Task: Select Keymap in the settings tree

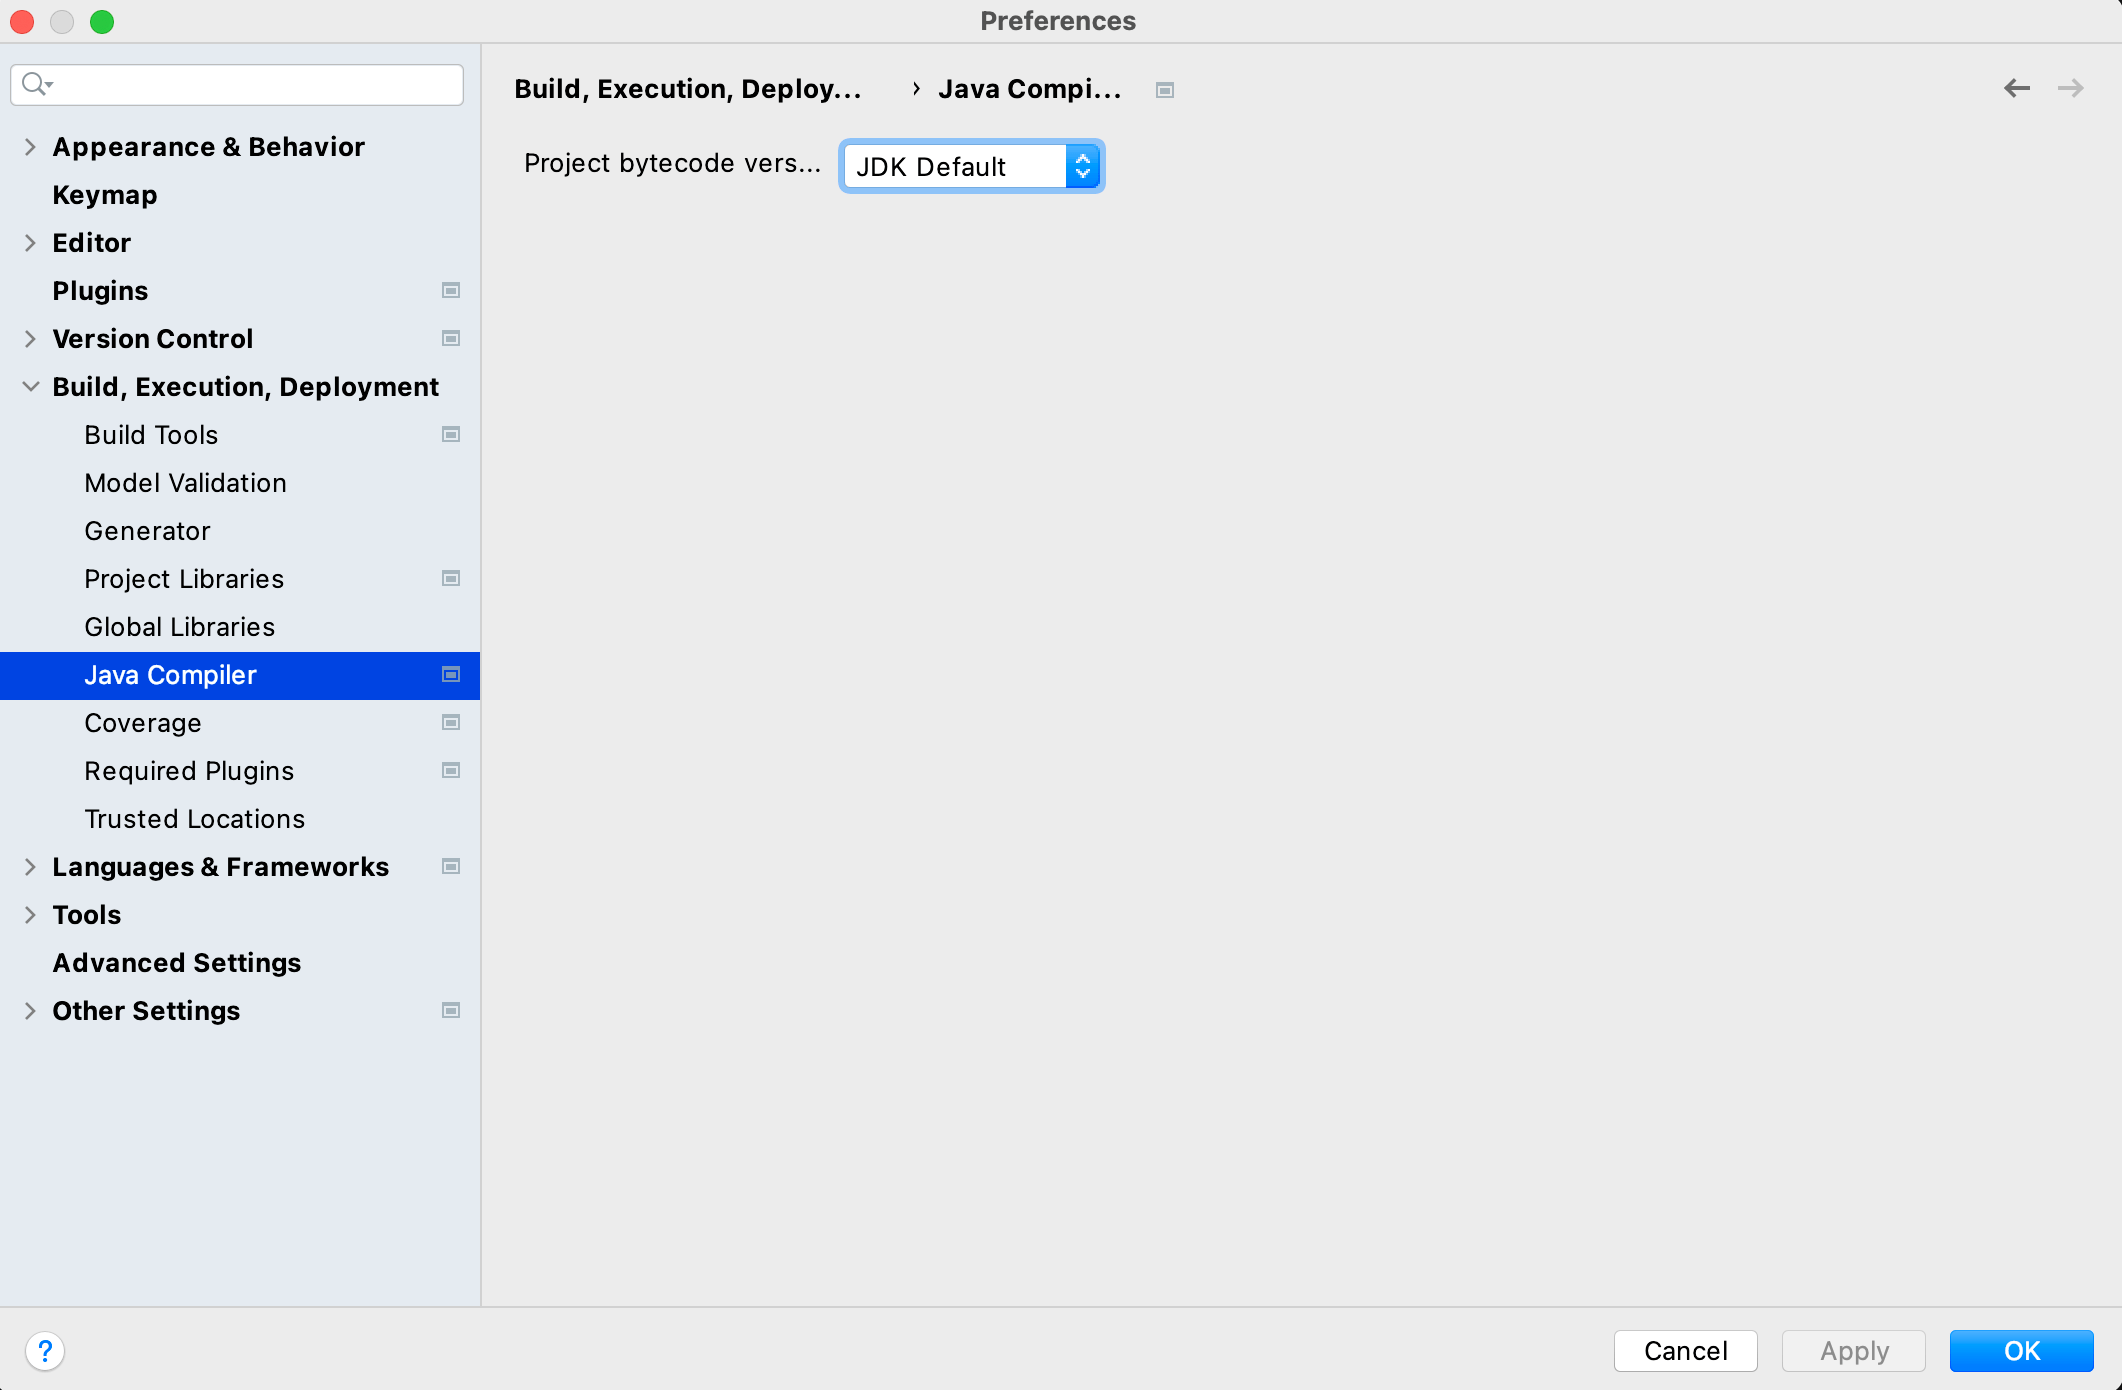Action: coord(105,195)
